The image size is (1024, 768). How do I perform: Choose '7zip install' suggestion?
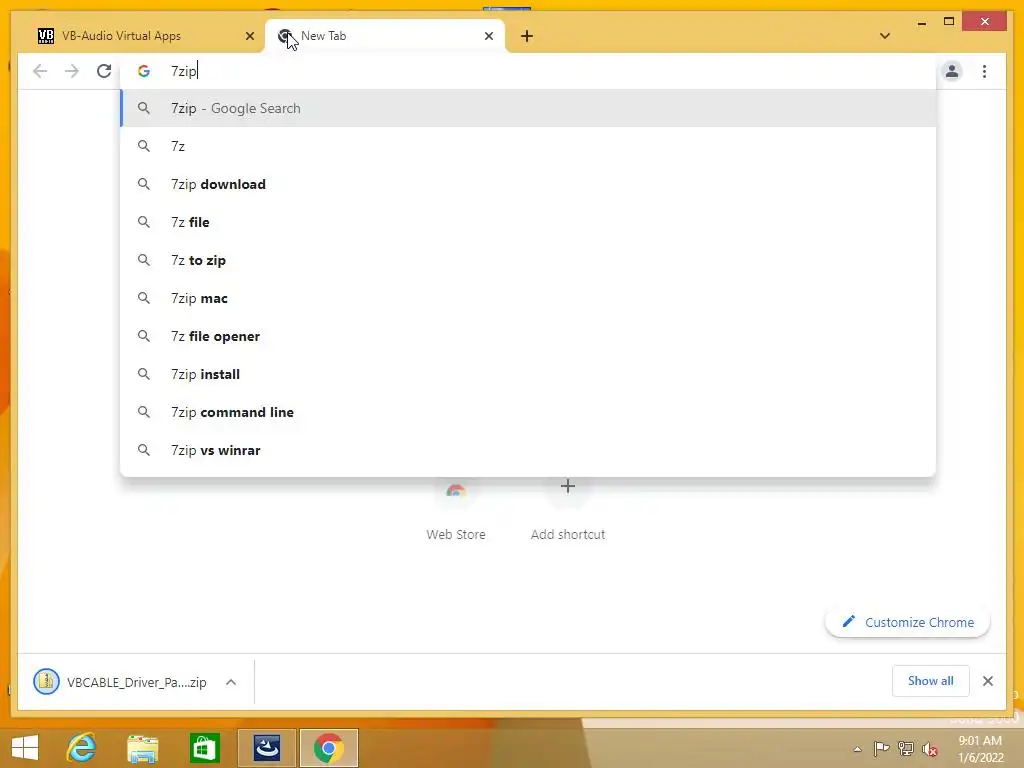528,374
